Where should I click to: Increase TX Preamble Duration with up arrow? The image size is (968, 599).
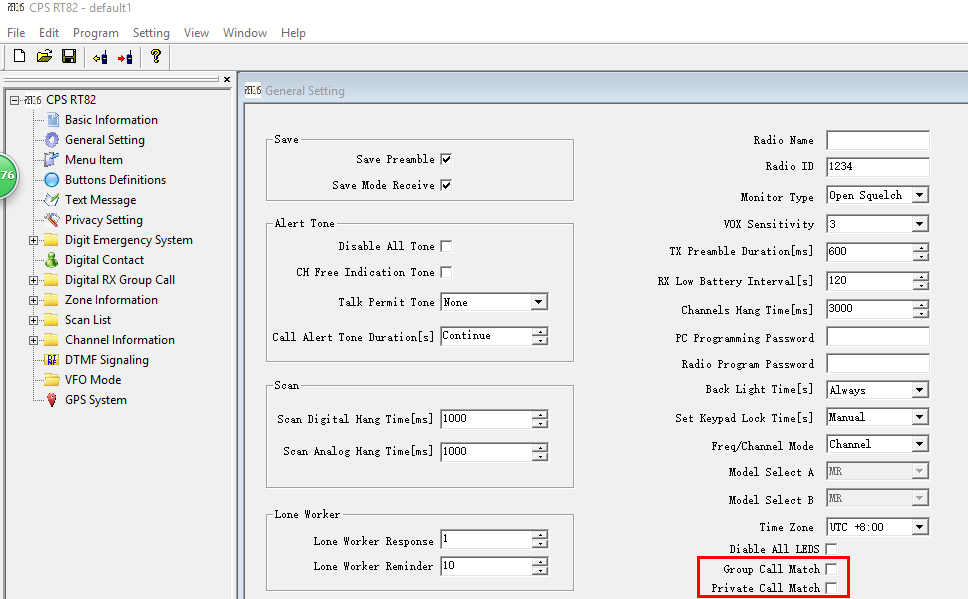point(921,248)
